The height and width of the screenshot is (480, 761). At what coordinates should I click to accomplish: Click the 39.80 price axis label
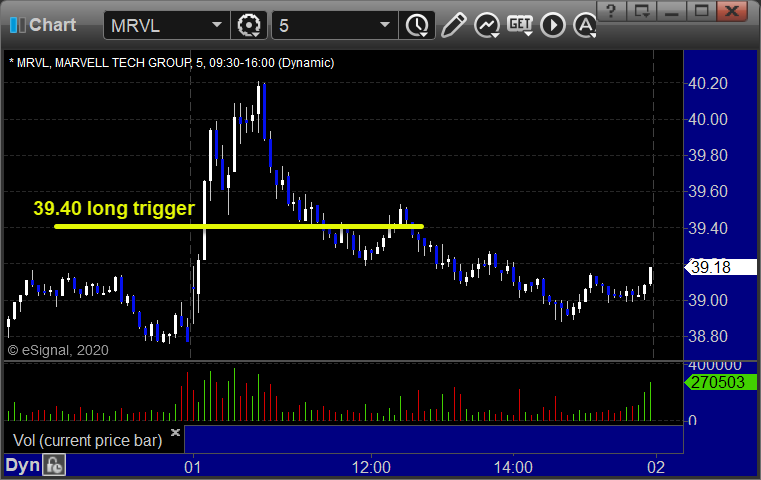coord(708,156)
